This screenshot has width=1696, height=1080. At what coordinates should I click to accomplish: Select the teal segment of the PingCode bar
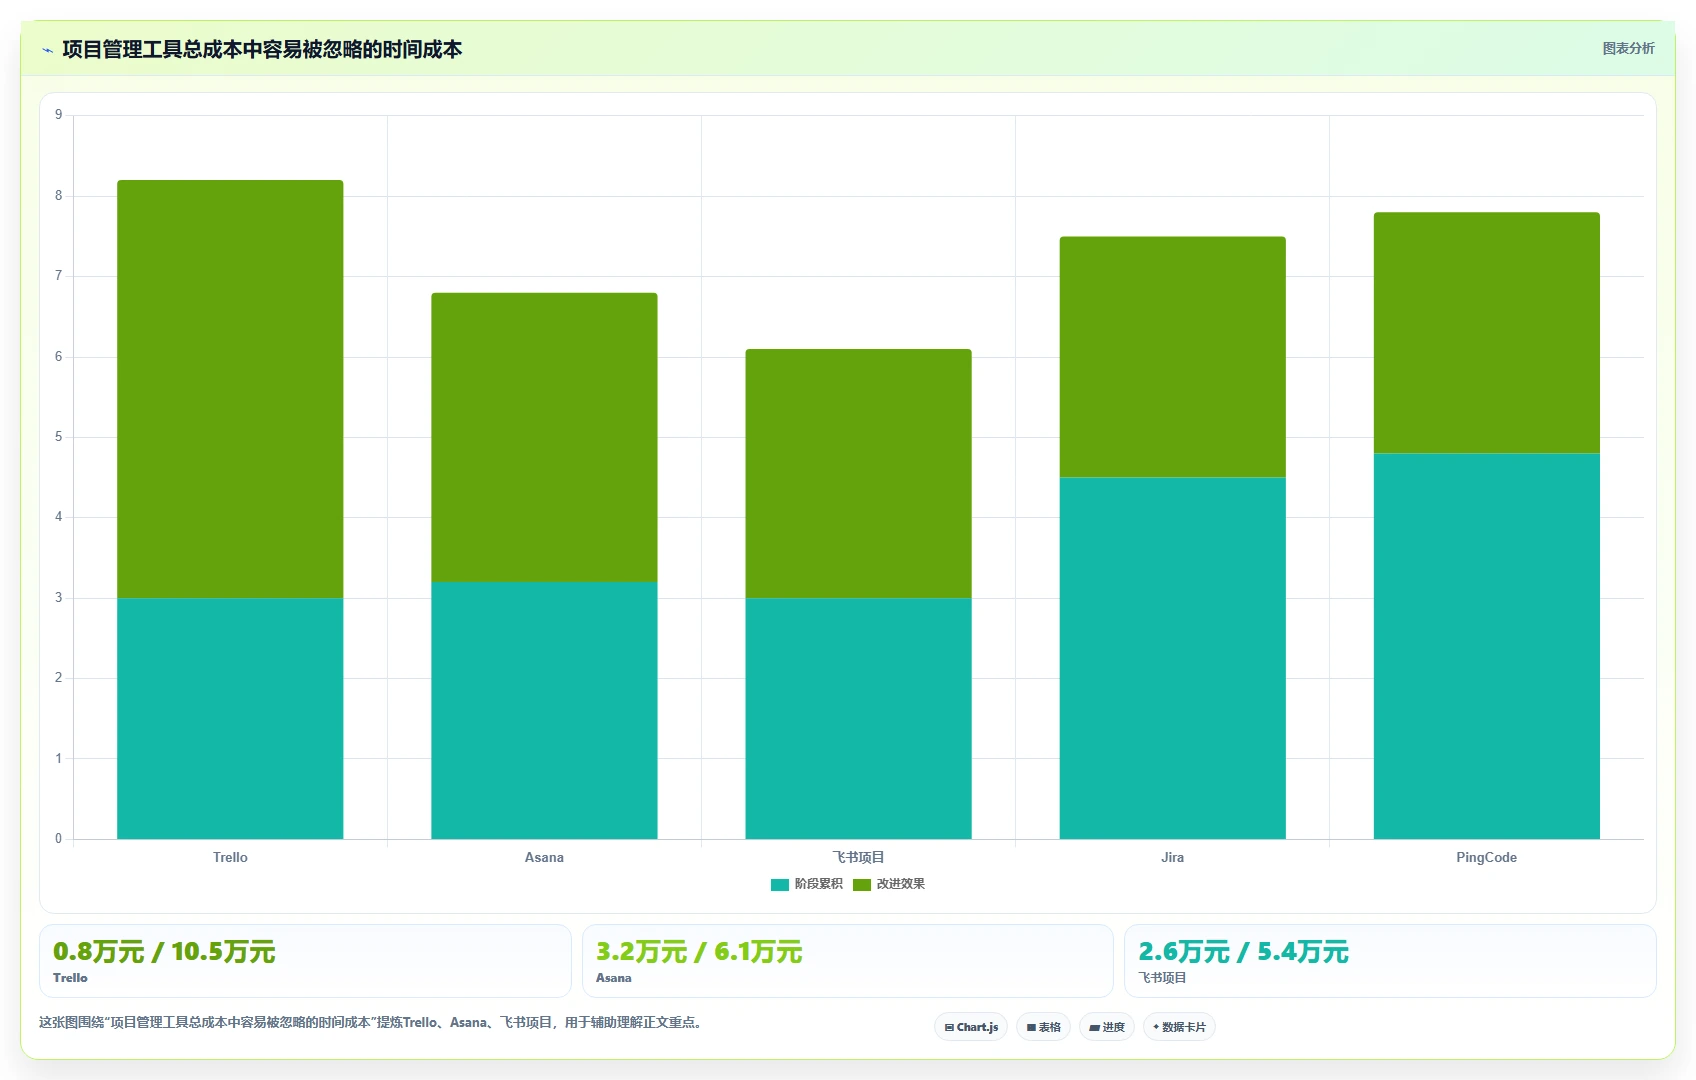coord(1486,646)
